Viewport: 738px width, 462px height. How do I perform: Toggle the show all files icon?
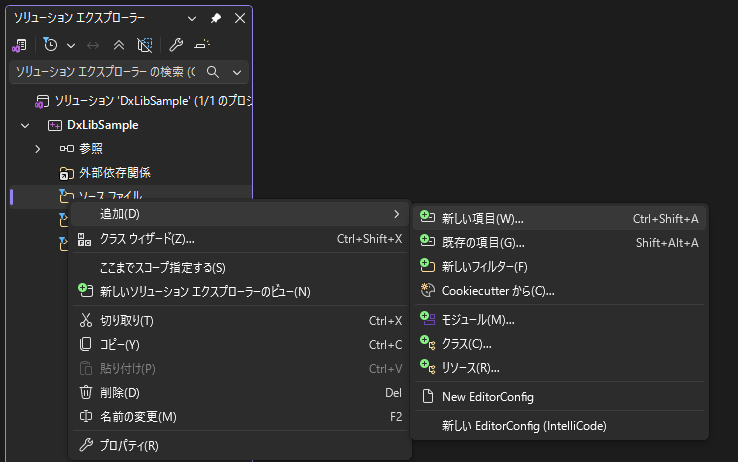pyautogui.click(x=144, y=45)
